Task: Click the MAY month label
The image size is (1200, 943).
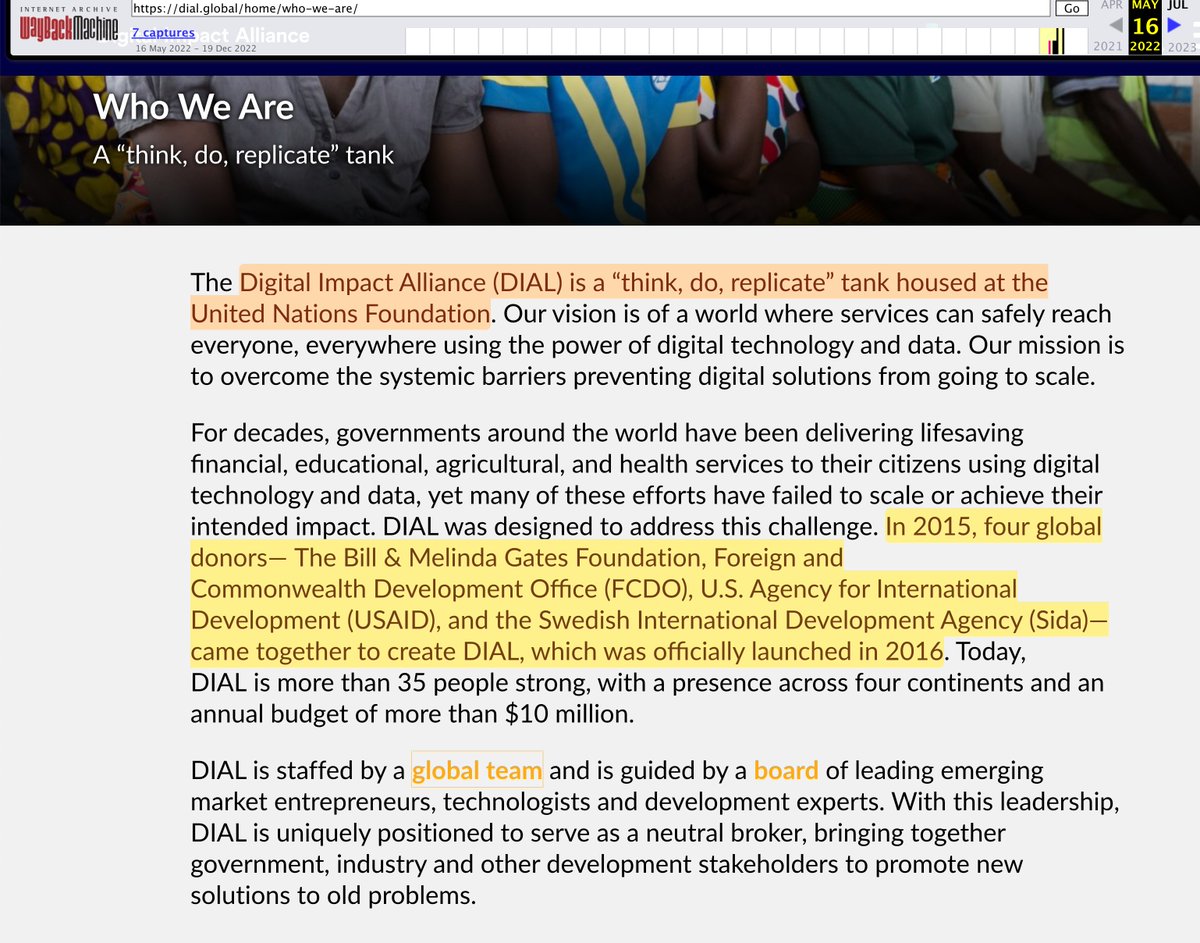Action: tap(1144, 5)
